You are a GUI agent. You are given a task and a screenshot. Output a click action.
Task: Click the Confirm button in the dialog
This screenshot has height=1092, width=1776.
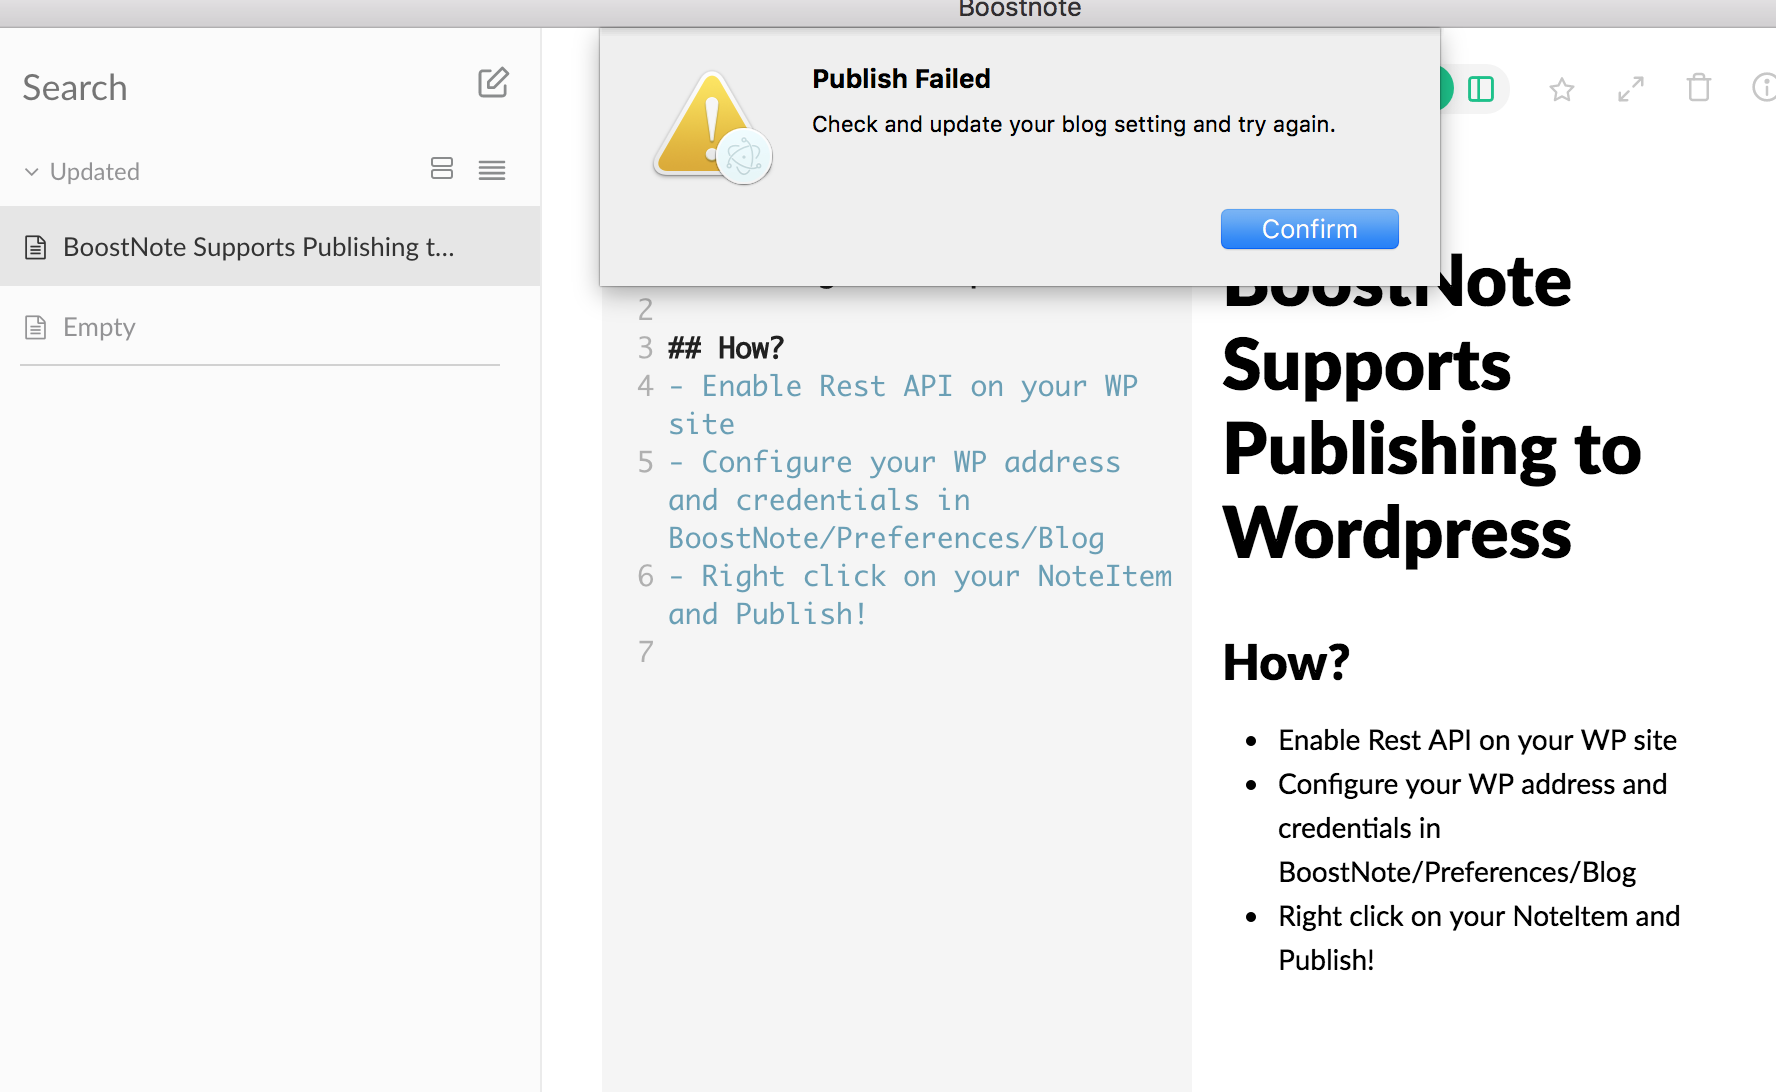coord(1309,229)
